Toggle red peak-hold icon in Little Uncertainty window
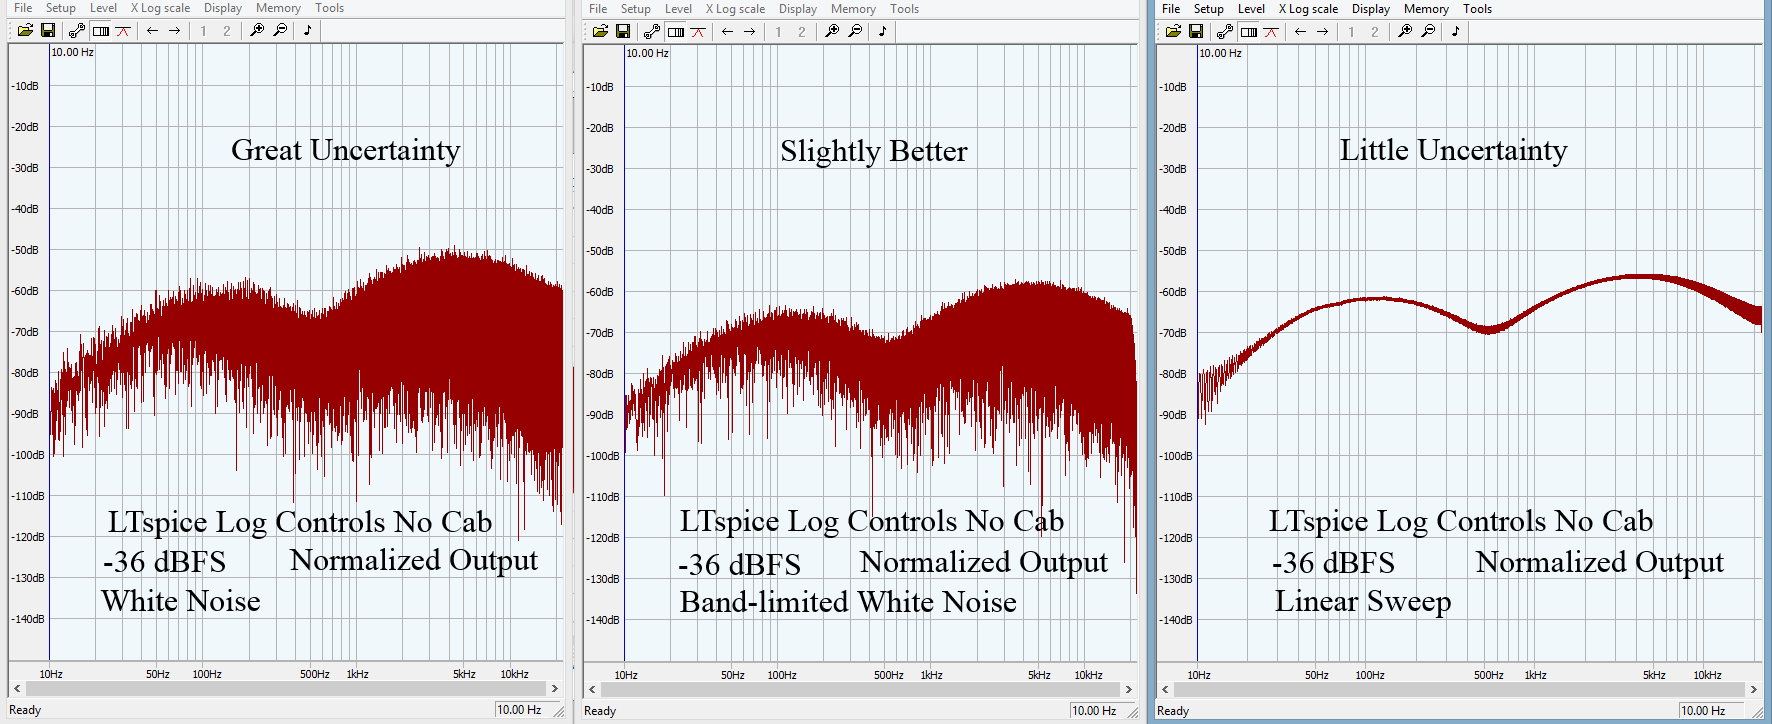The height and width of the screenshot is (724, 1772). click(1271, 31)
